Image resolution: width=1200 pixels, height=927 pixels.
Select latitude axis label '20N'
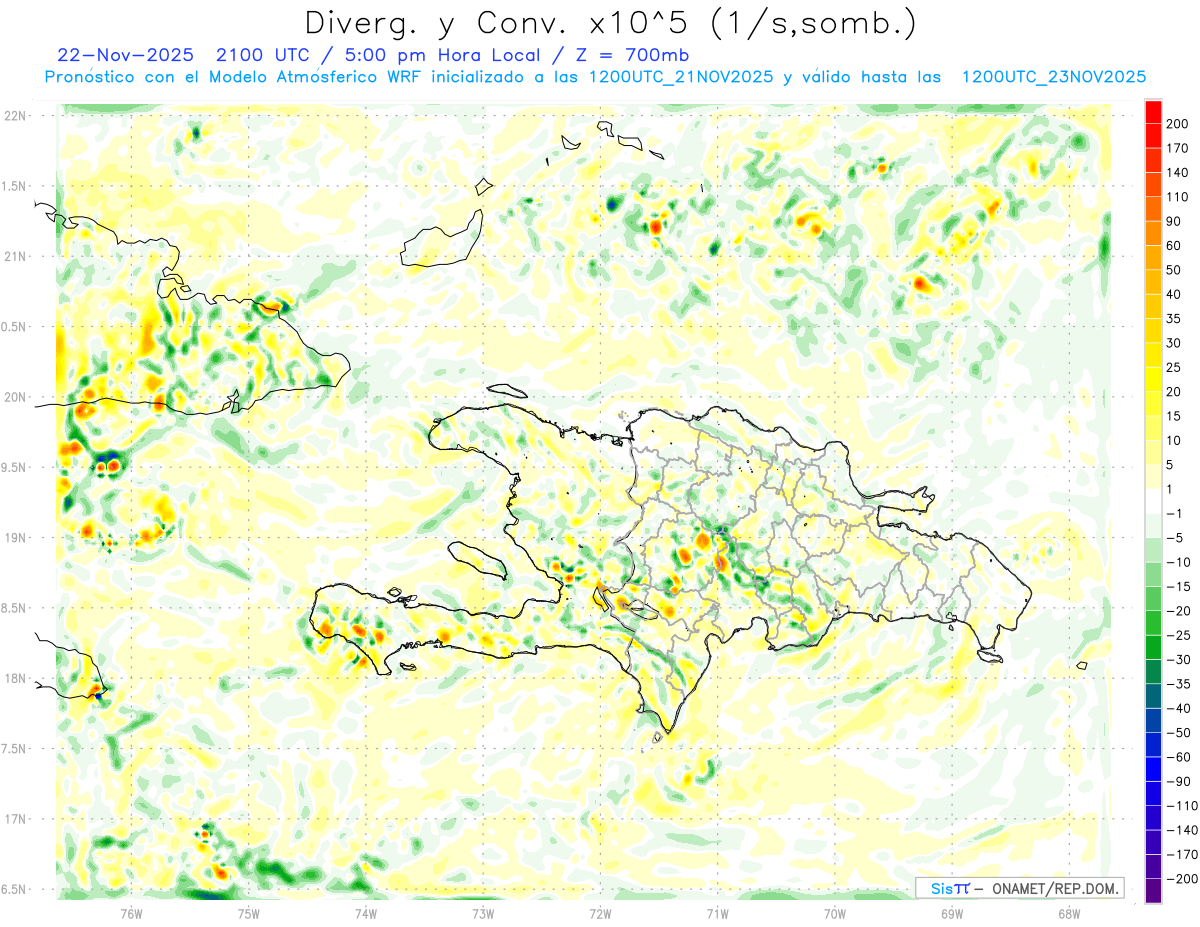(15, 397)
